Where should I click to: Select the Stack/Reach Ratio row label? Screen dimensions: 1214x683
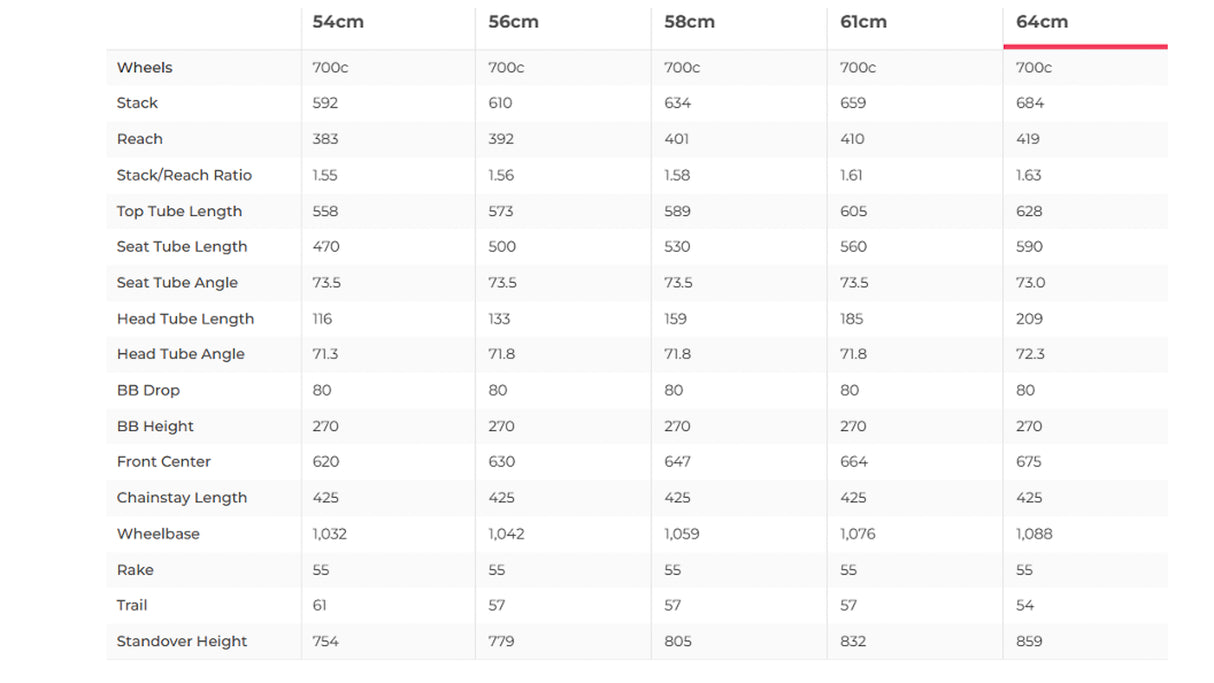184,175
